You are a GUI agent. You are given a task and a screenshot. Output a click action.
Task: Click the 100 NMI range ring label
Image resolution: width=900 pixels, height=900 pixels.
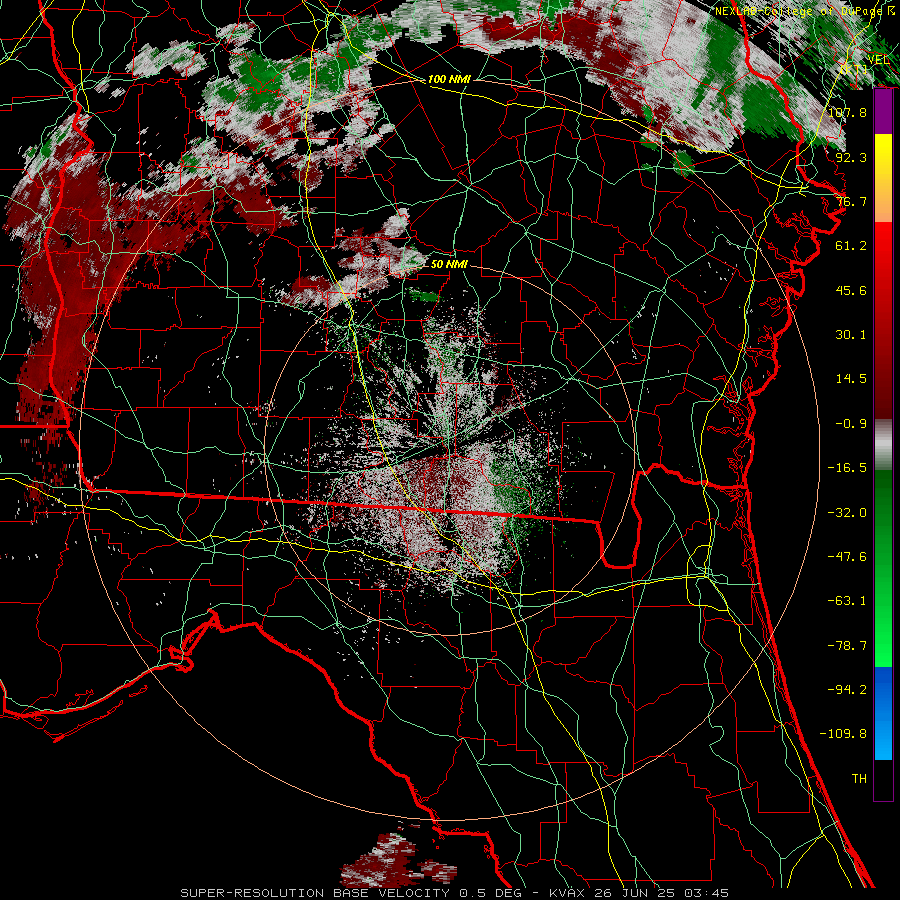click(449, 79)
